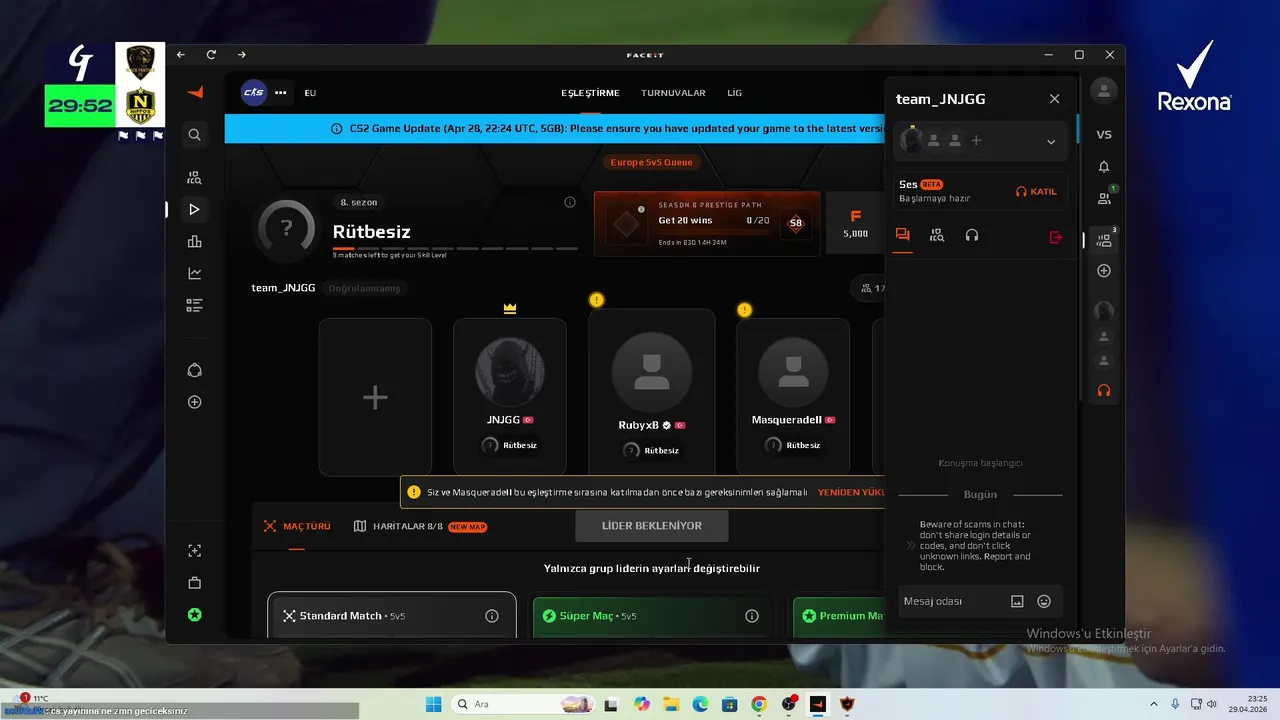Click KATIL voice join button
Viewport: 1280px width, 720px height.
tap(1036, 191)
